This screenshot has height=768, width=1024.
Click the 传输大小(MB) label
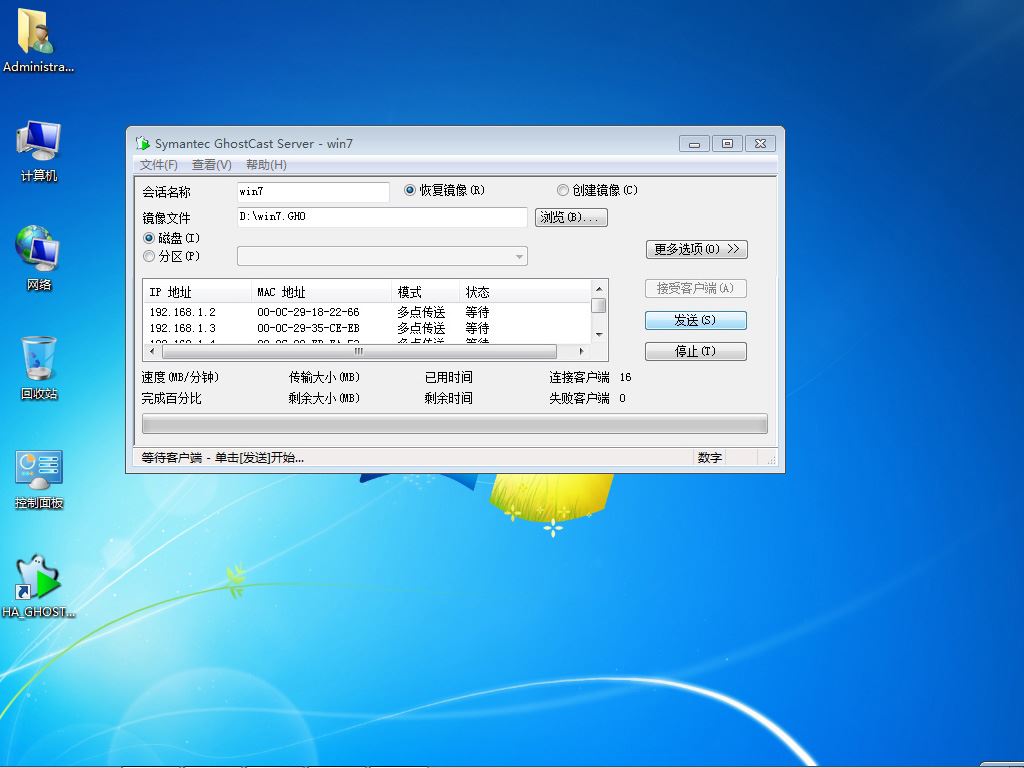[x=324, y=377]
